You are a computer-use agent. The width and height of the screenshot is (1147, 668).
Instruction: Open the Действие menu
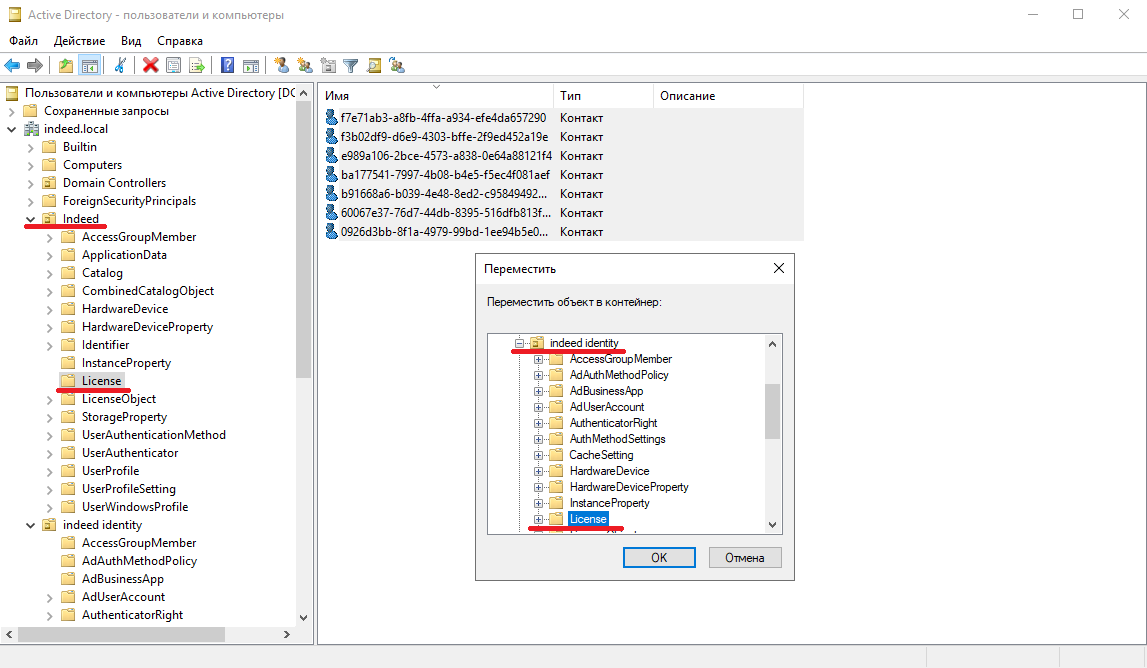point(79,41)
